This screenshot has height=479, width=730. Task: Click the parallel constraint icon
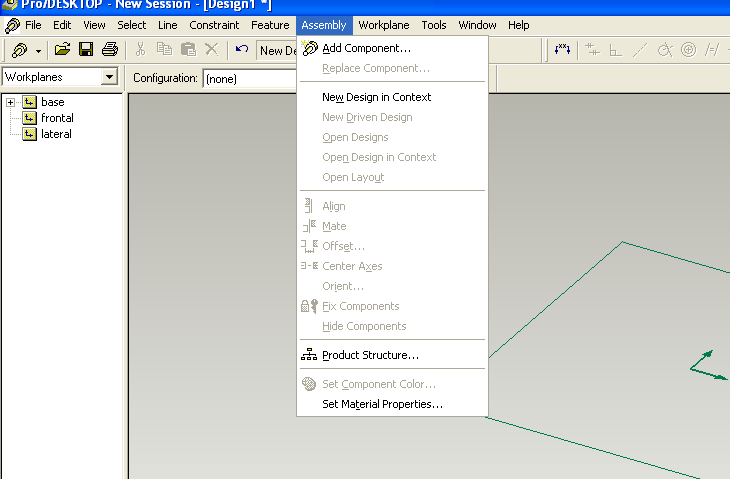coord(712,50)
